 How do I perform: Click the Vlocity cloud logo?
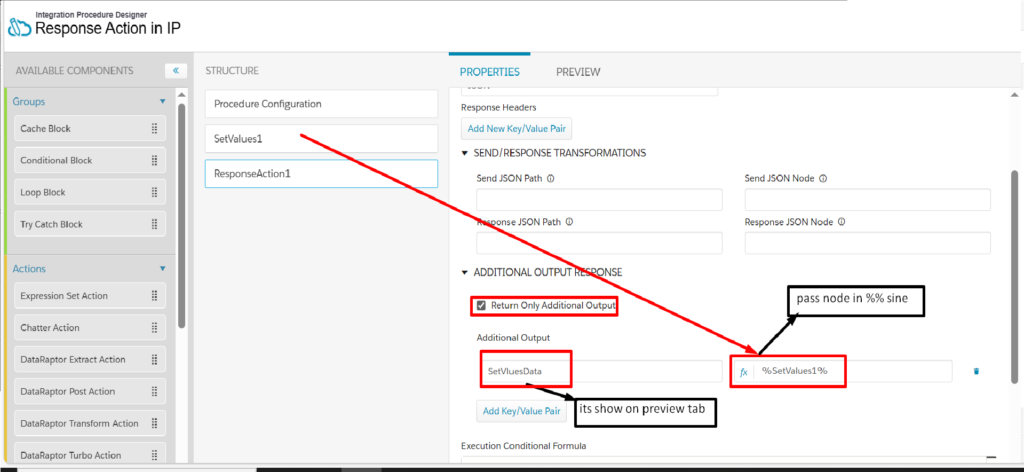[20, 28]
